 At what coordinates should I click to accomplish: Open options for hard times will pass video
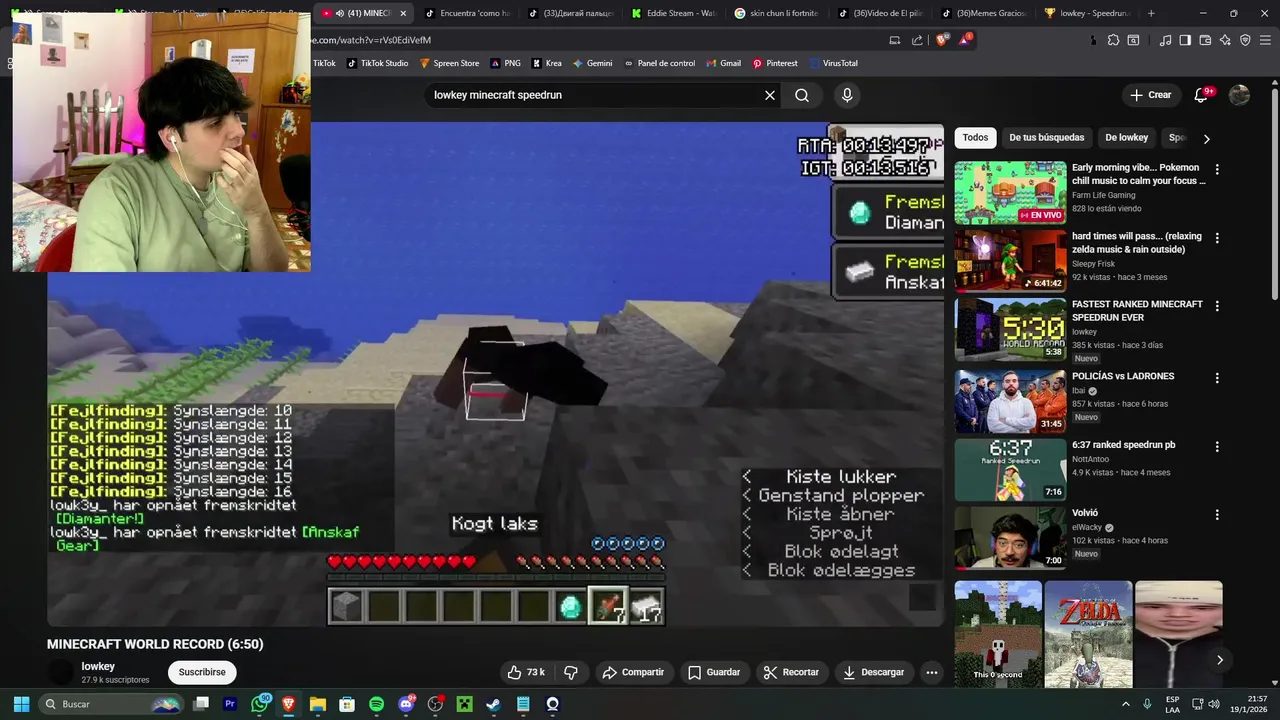[1217, 238]
